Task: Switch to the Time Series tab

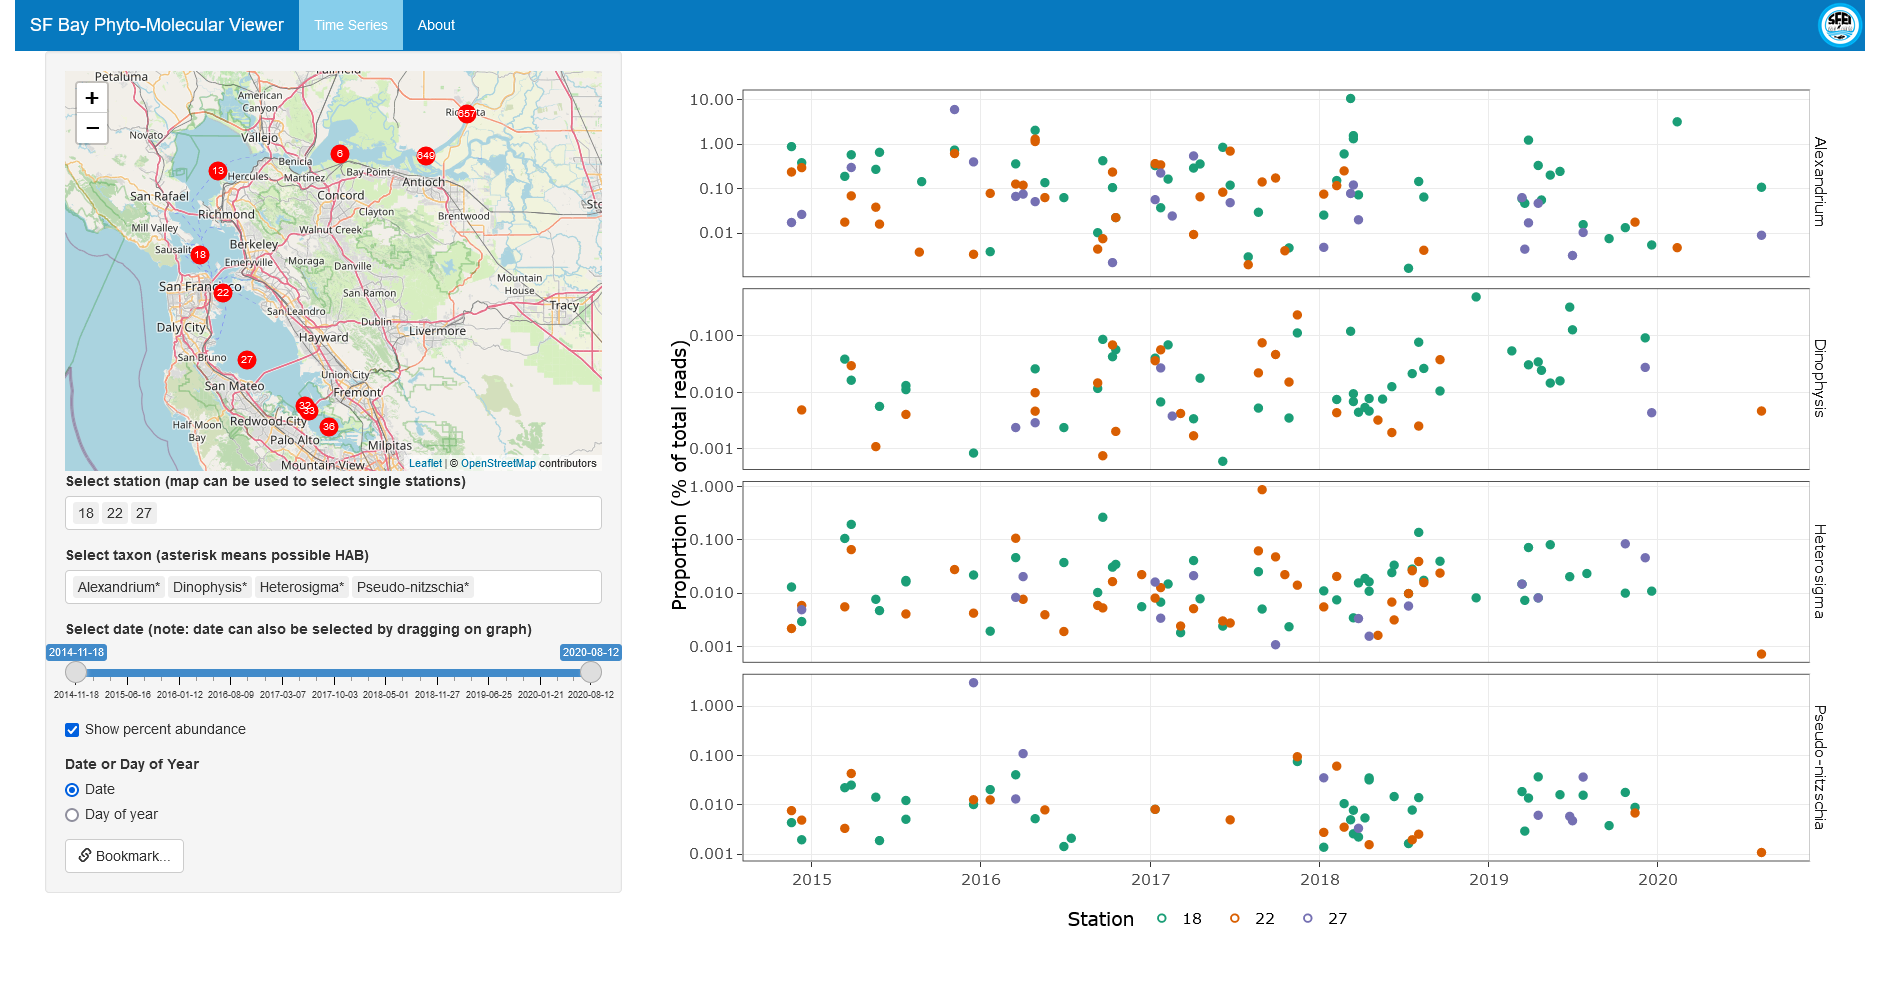Action: [350, 25]
